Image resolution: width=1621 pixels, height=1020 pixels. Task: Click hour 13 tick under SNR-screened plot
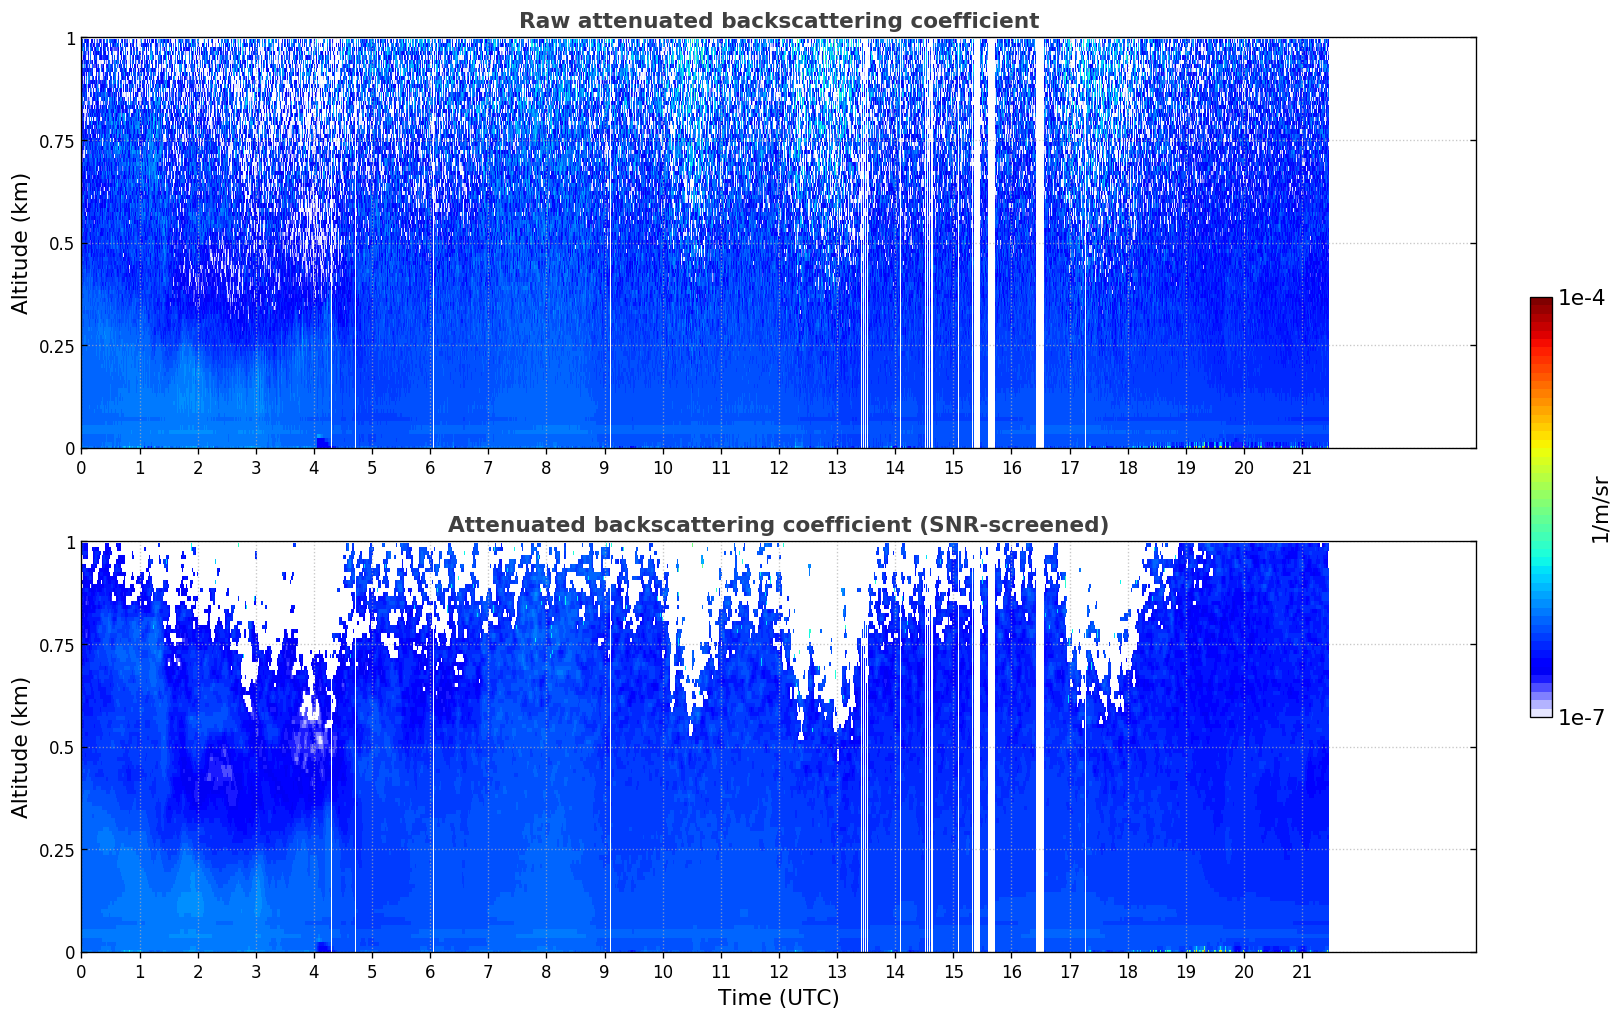837,971
